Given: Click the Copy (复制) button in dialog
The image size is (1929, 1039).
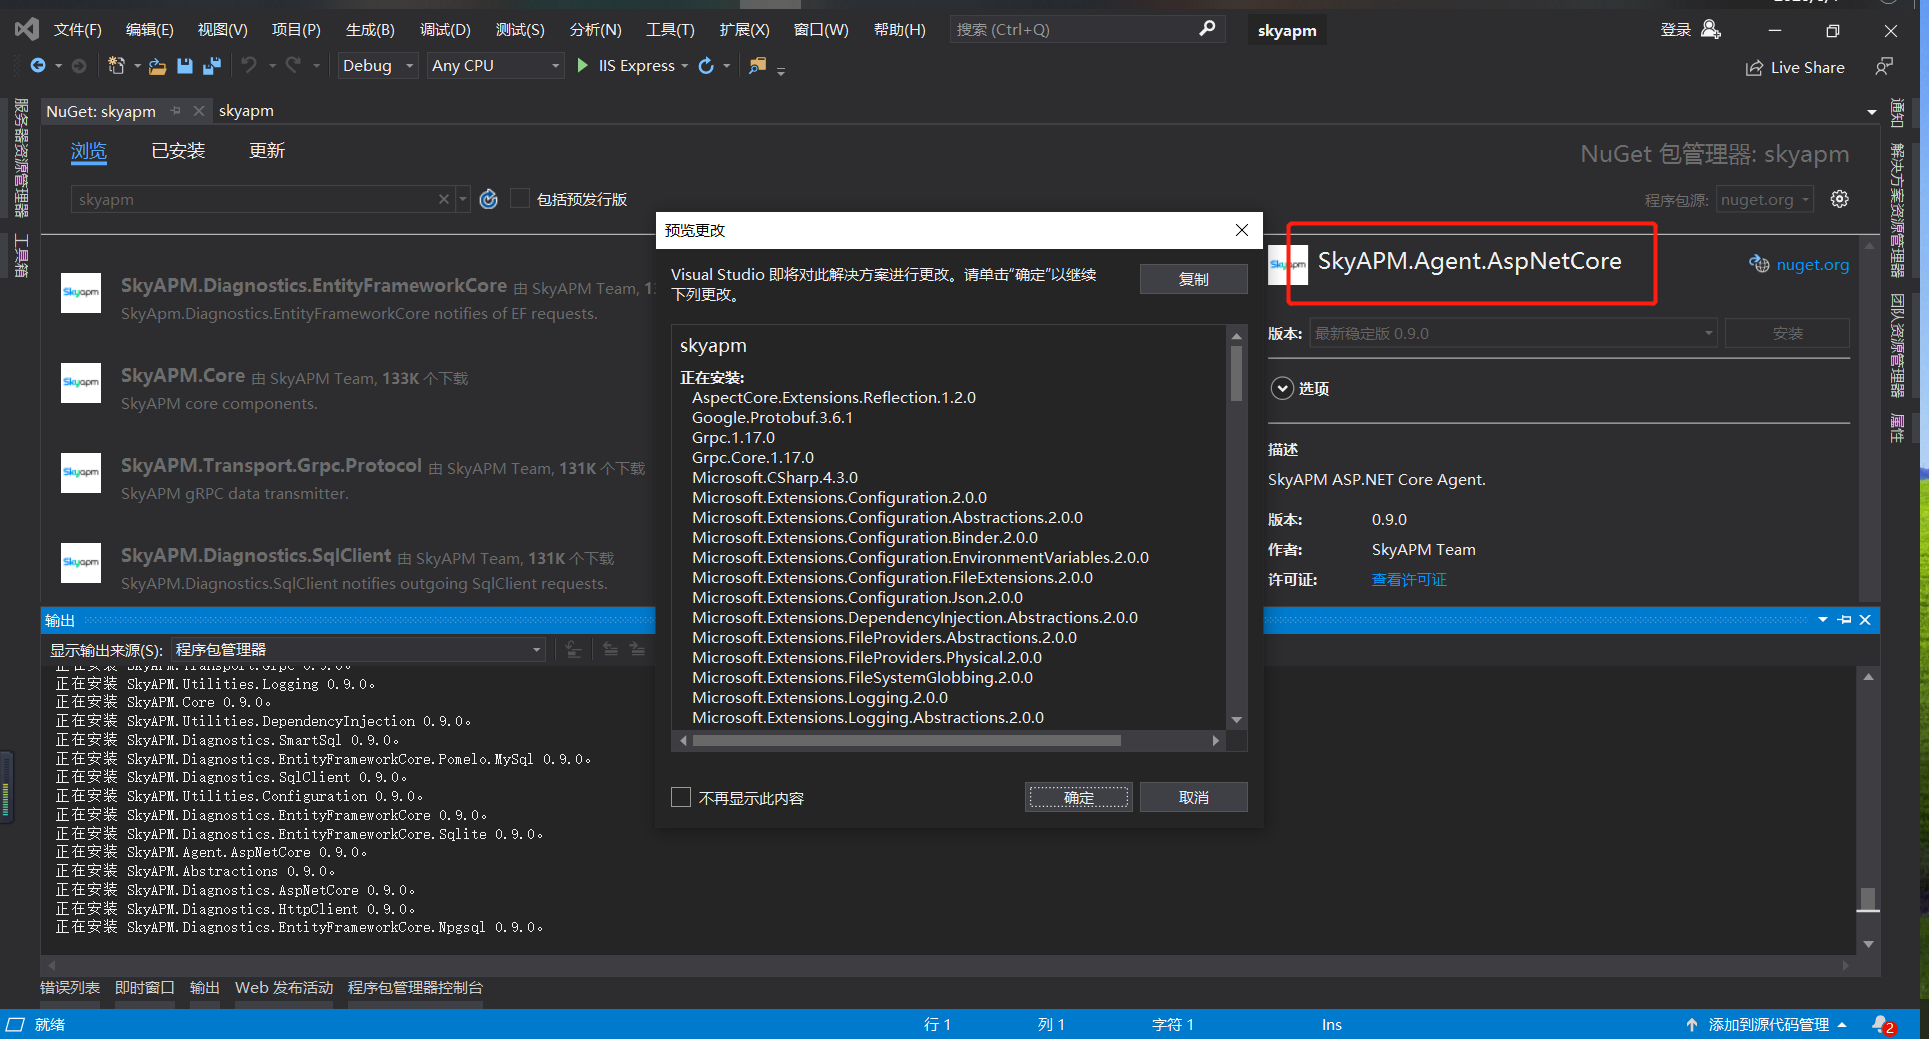Looking at the screenshot, I should coord(1193,279).
